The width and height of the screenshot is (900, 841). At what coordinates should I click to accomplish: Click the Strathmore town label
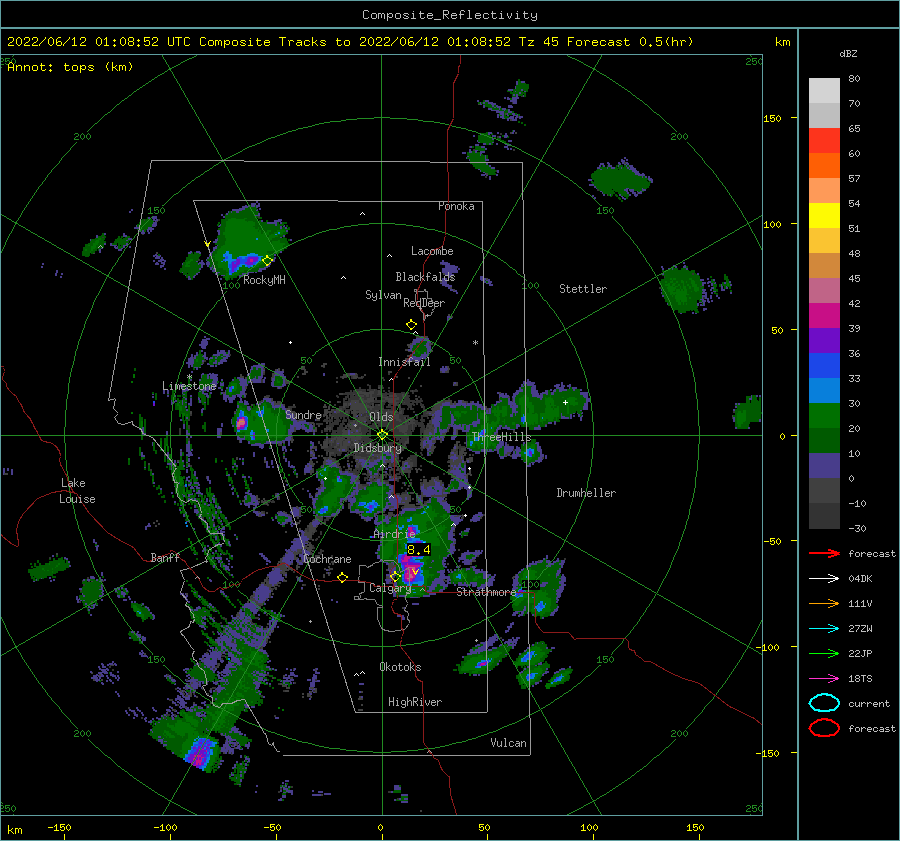coord(486,592)
